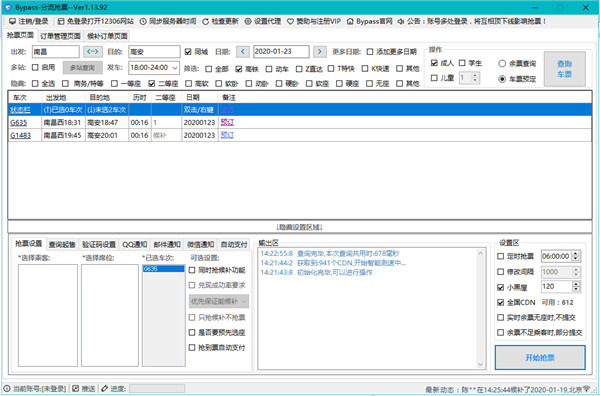Click the 注销/登录 monitor icon
The image size is (600, 396).
coord(12,21)
